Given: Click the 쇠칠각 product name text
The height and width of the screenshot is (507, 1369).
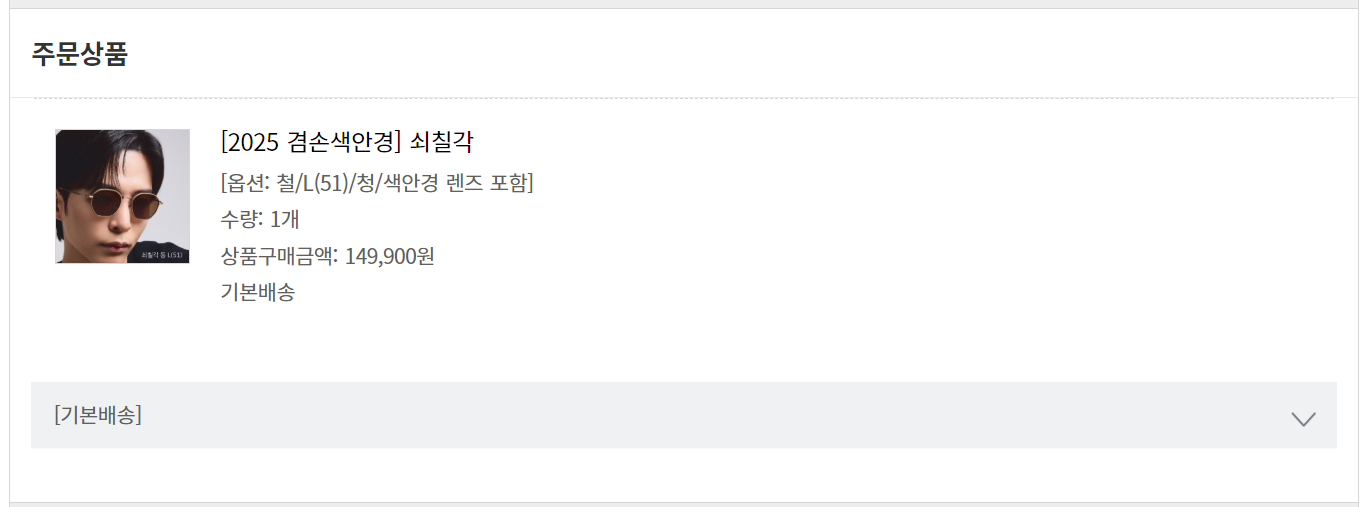Looking at the screenshot, I should [x=441, y=143].
